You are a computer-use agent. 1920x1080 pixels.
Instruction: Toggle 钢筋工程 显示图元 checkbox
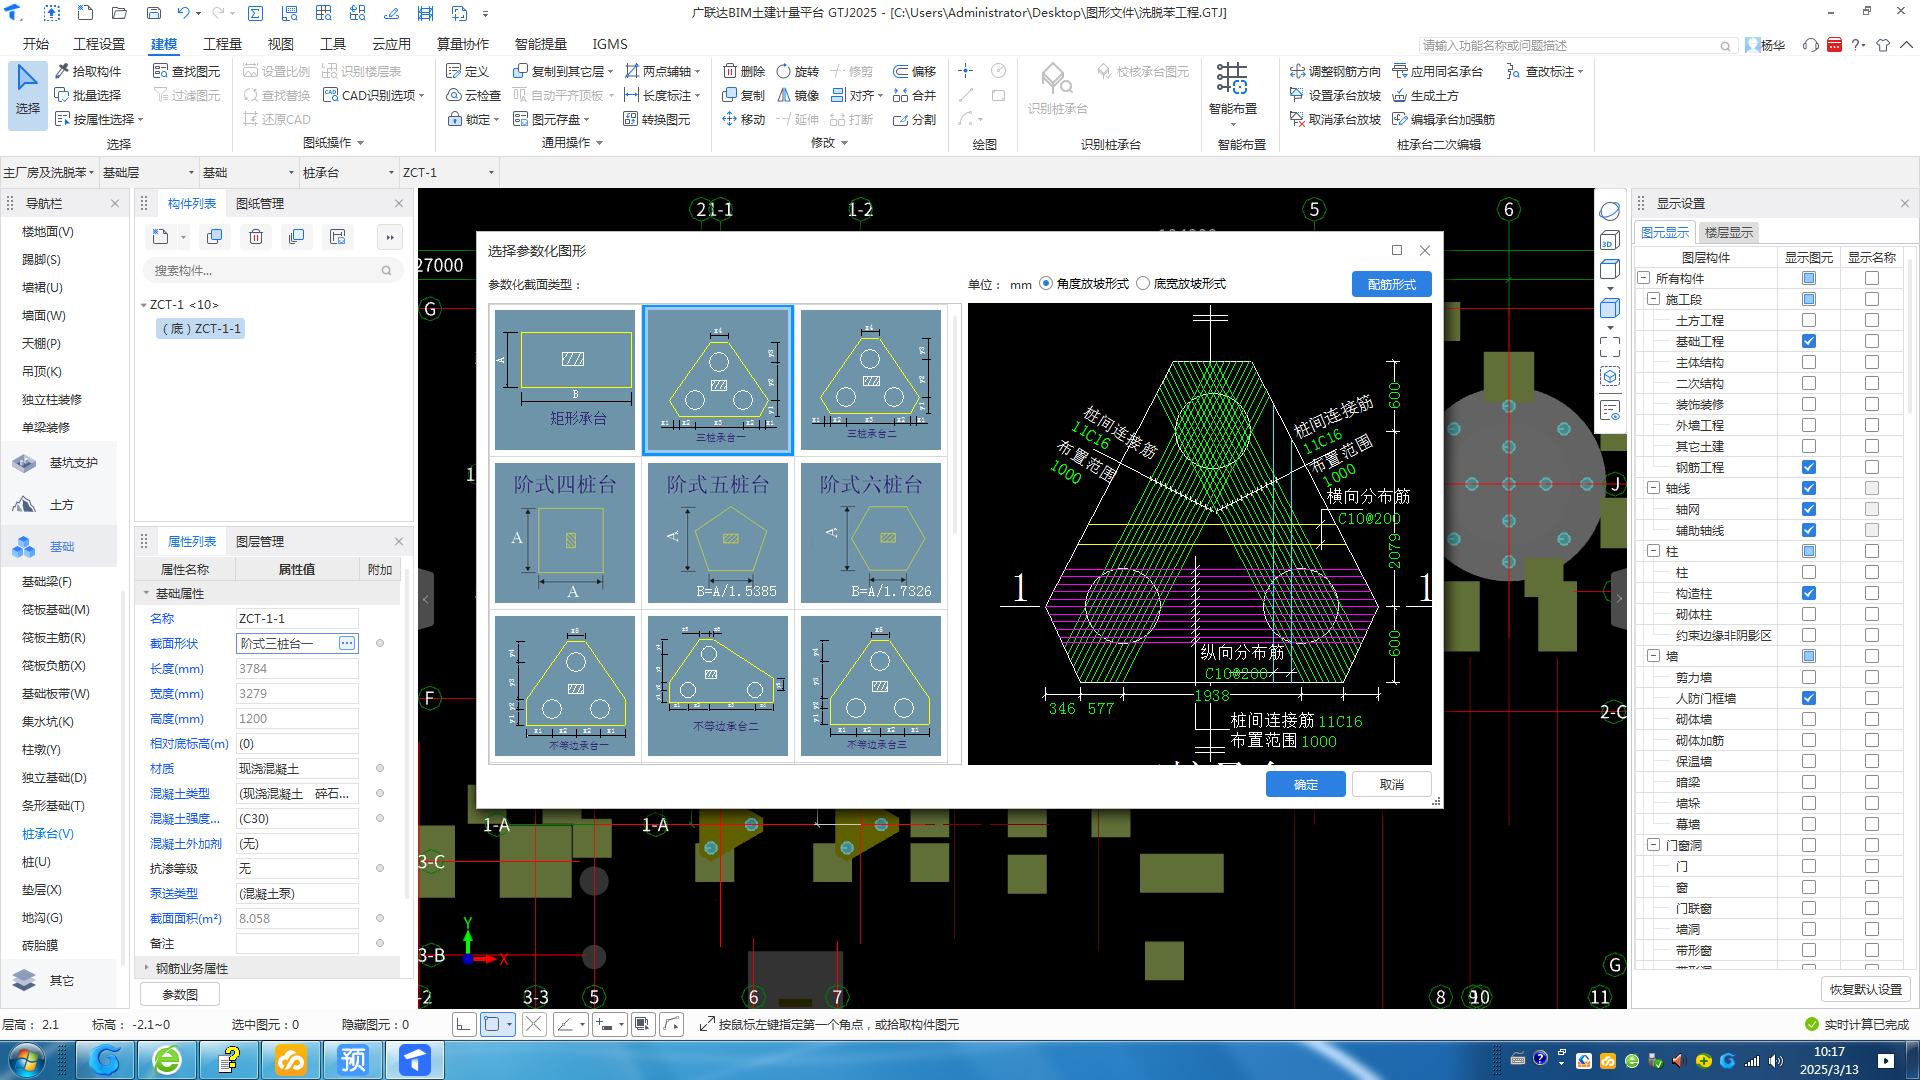click(x=1808, y=467)
